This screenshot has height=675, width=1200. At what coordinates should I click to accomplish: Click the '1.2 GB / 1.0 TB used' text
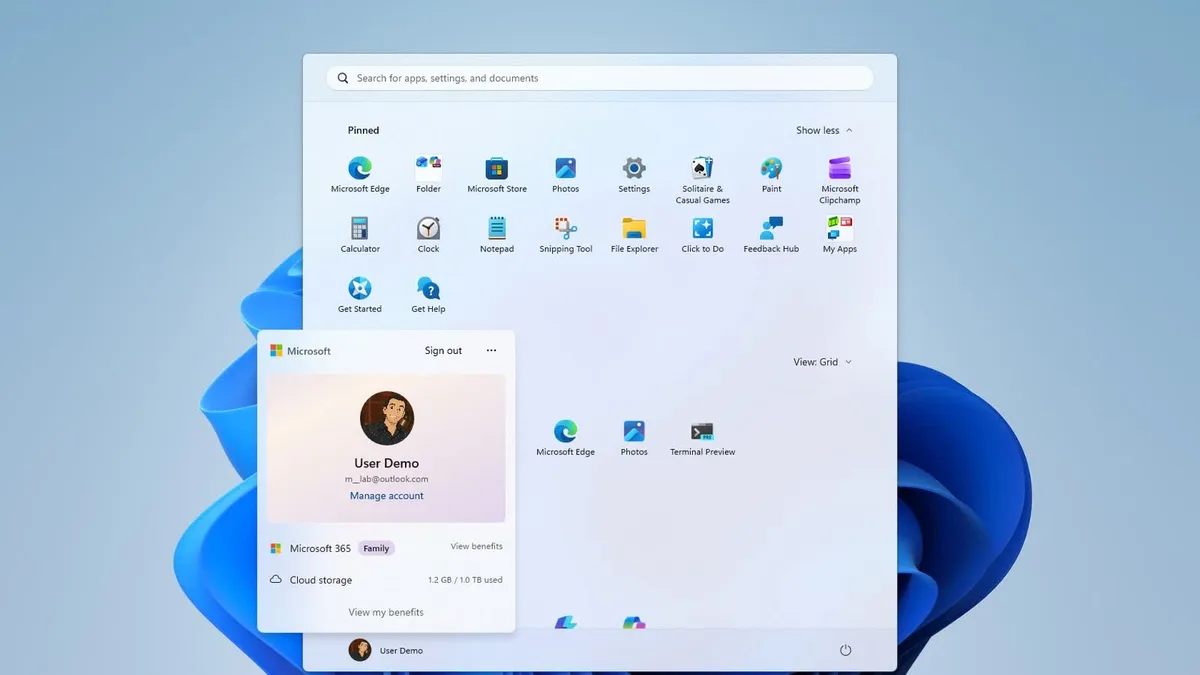click(x=465, y=580)
